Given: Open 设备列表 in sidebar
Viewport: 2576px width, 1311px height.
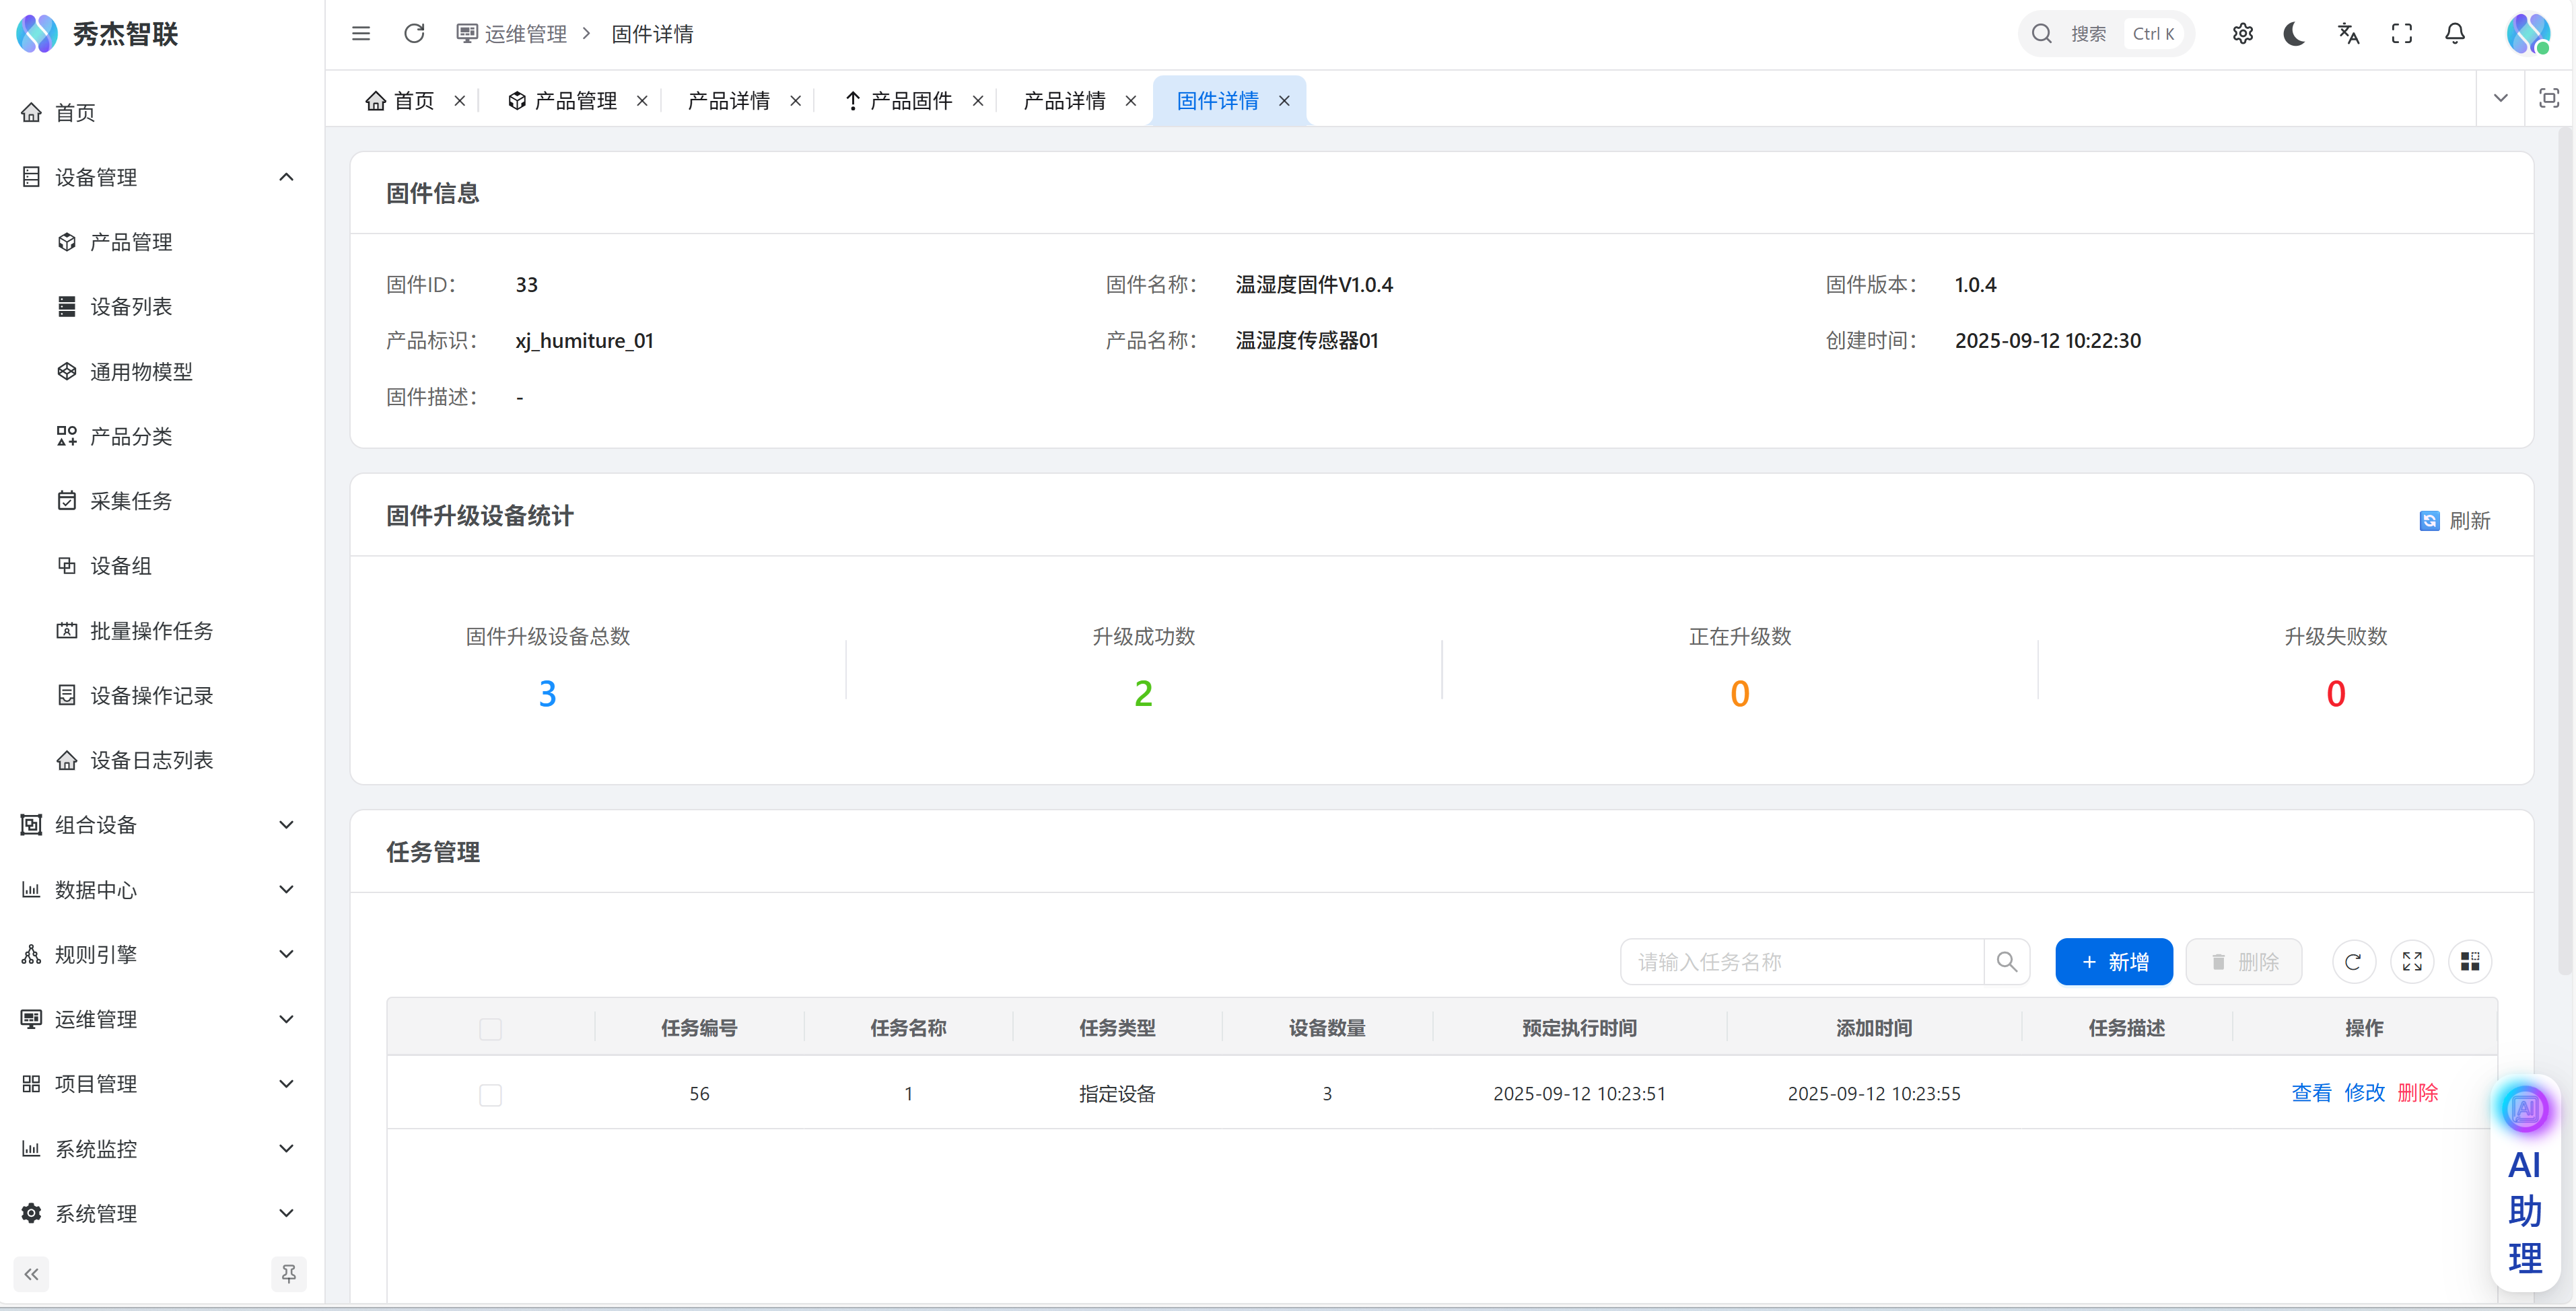Looking at the screenshot, I should [131, 307].
